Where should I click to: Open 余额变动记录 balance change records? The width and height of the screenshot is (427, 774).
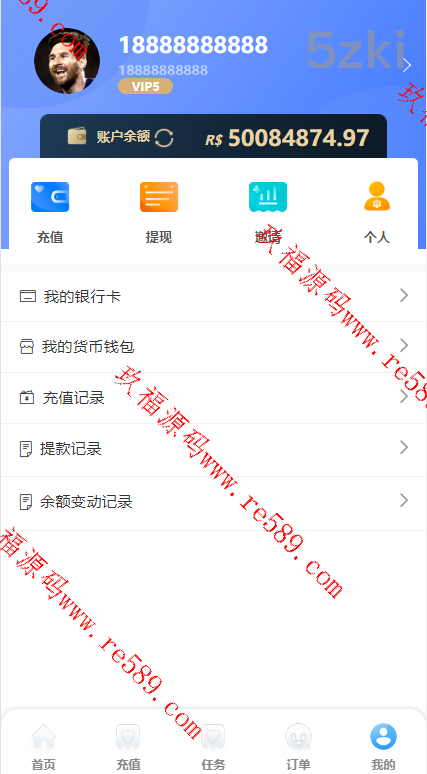point(213,503)
